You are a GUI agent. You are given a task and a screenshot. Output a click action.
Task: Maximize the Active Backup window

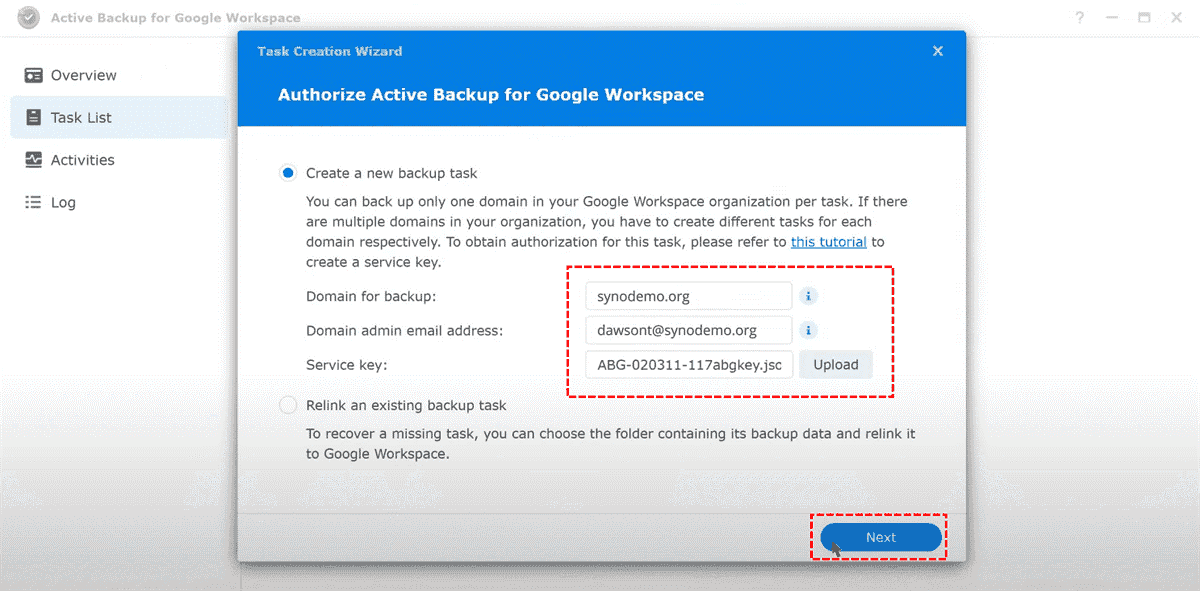click(1144, 18)
